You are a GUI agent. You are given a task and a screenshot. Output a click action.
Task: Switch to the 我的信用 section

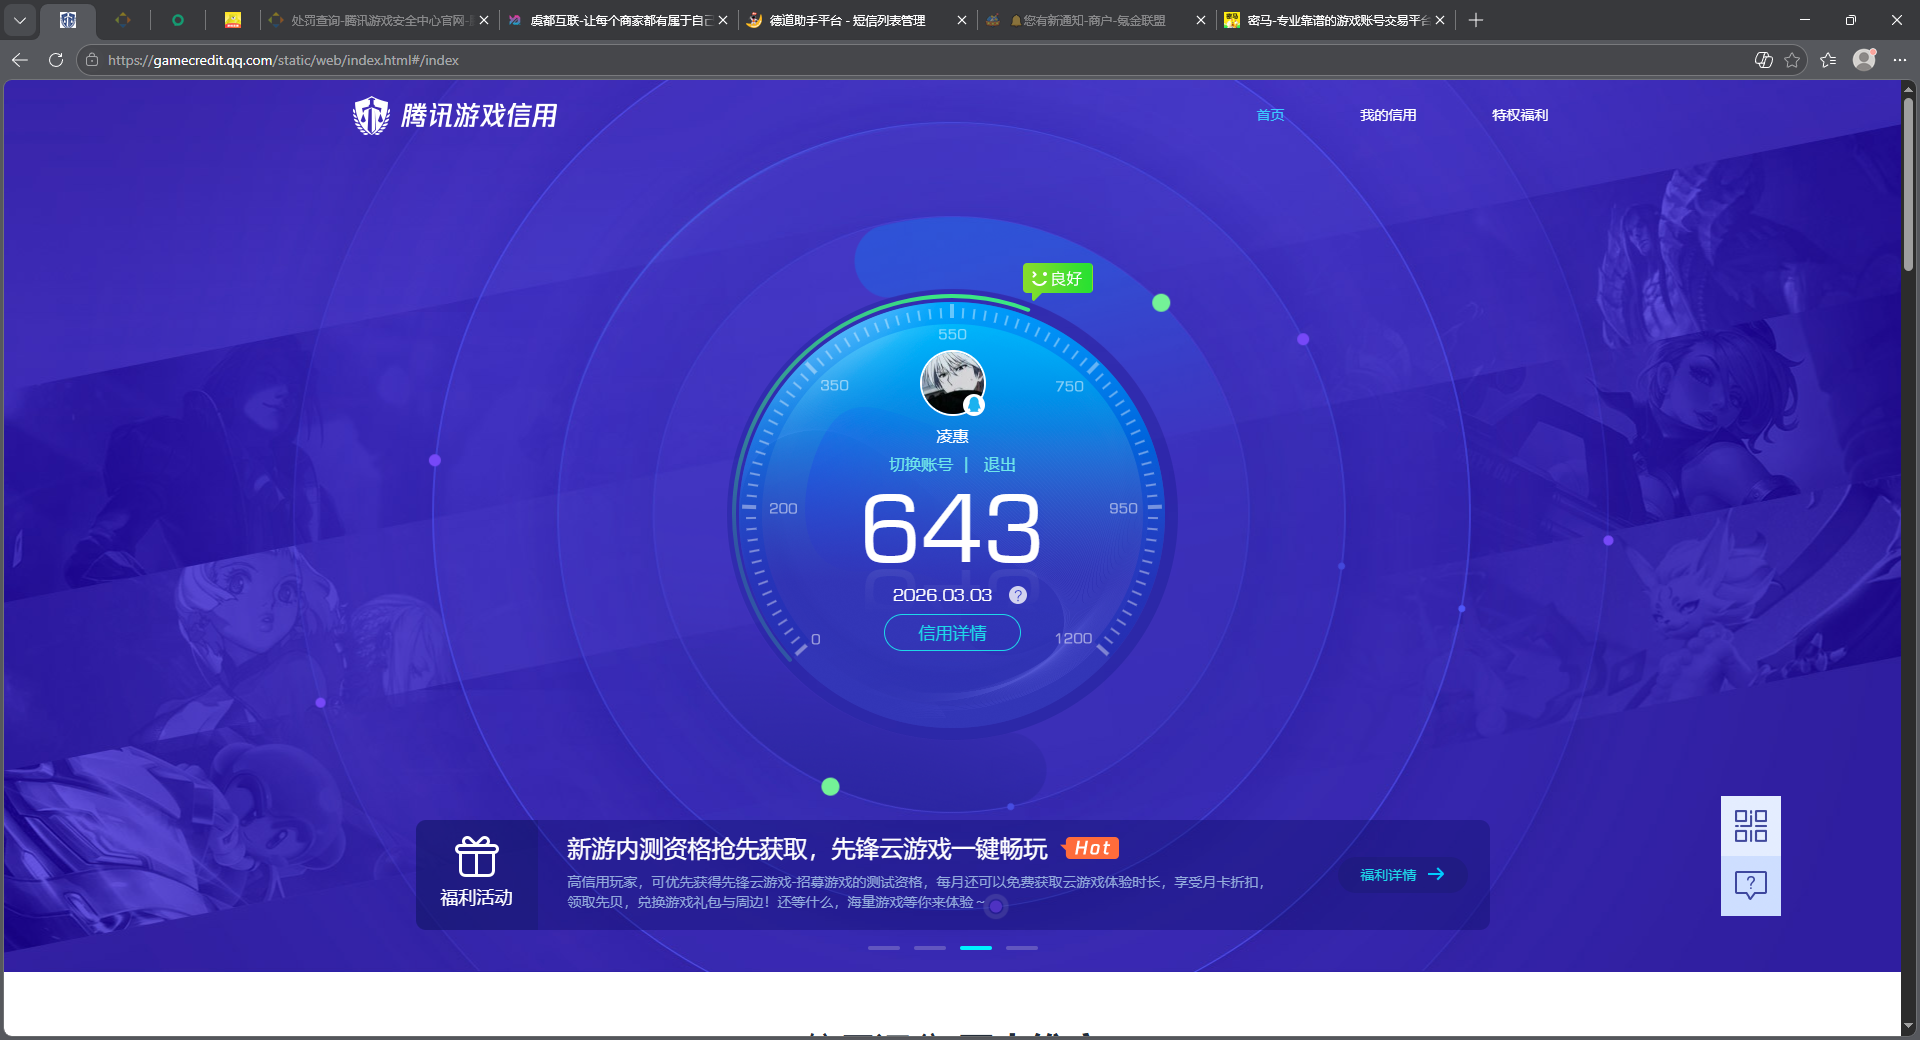point(1388,115)
